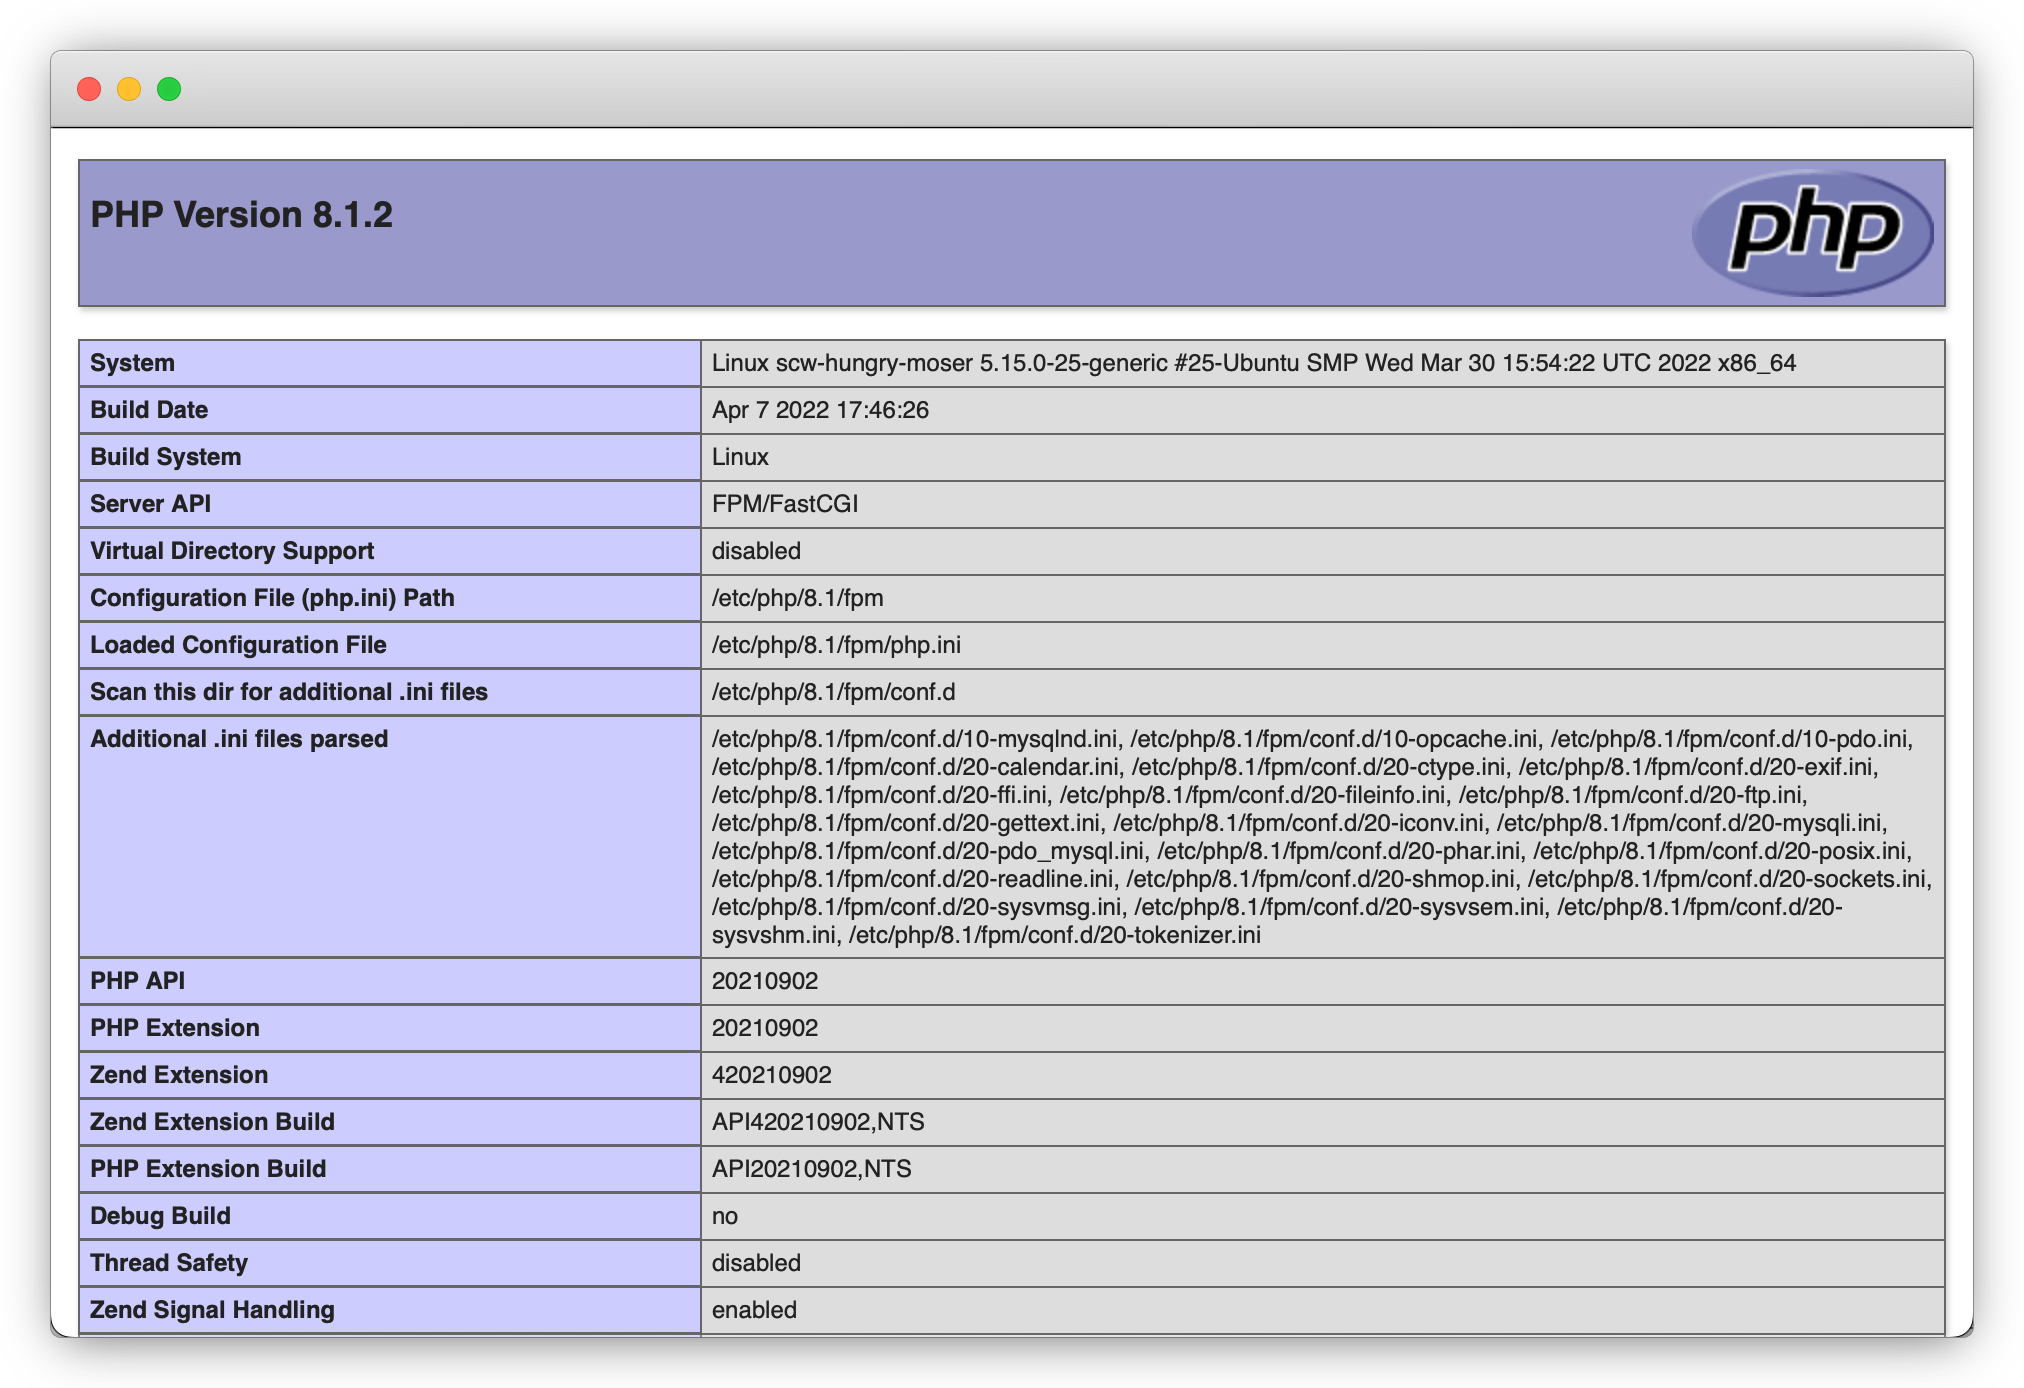Click the Scan this dir label
2024x1388 pixels.
coord(289,692)
